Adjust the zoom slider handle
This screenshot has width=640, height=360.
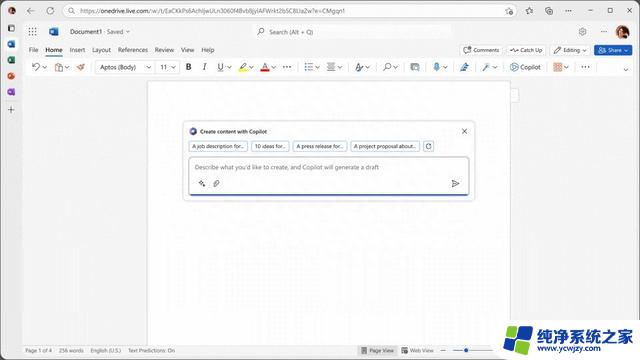pos(466,350)
